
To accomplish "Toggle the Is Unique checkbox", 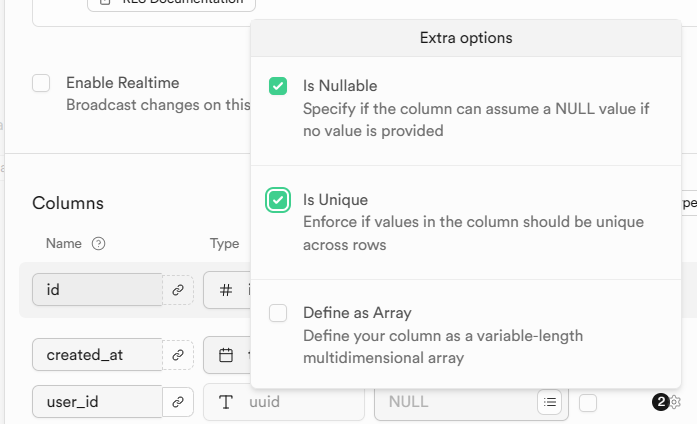I will 278,200.
